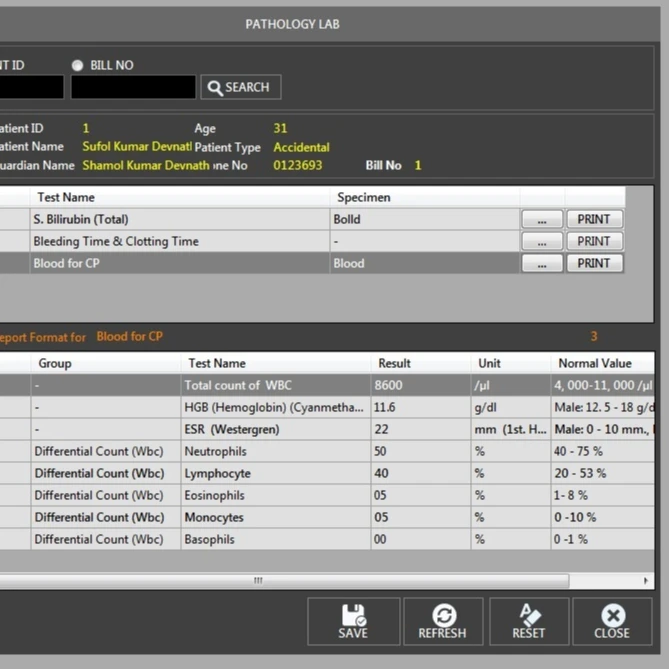Focus the BILL NO input field

coord(133,87)
